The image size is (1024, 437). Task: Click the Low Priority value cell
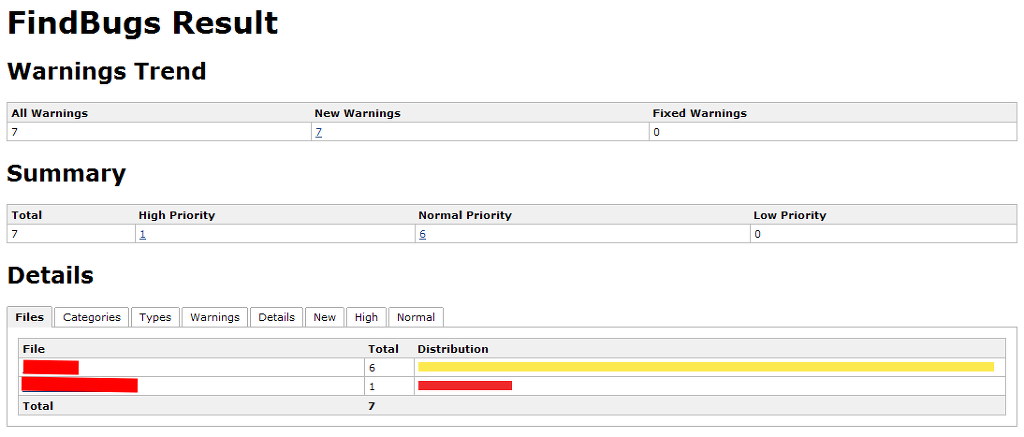coord(757,234)
